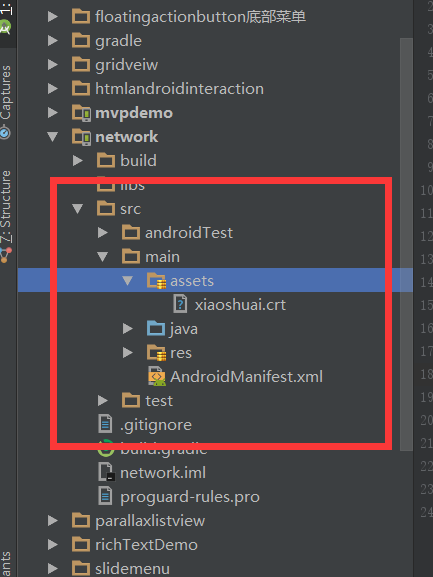Expand the androidTest folder arrow
This screenshot has height=577, width=433.
click(103, 233)
